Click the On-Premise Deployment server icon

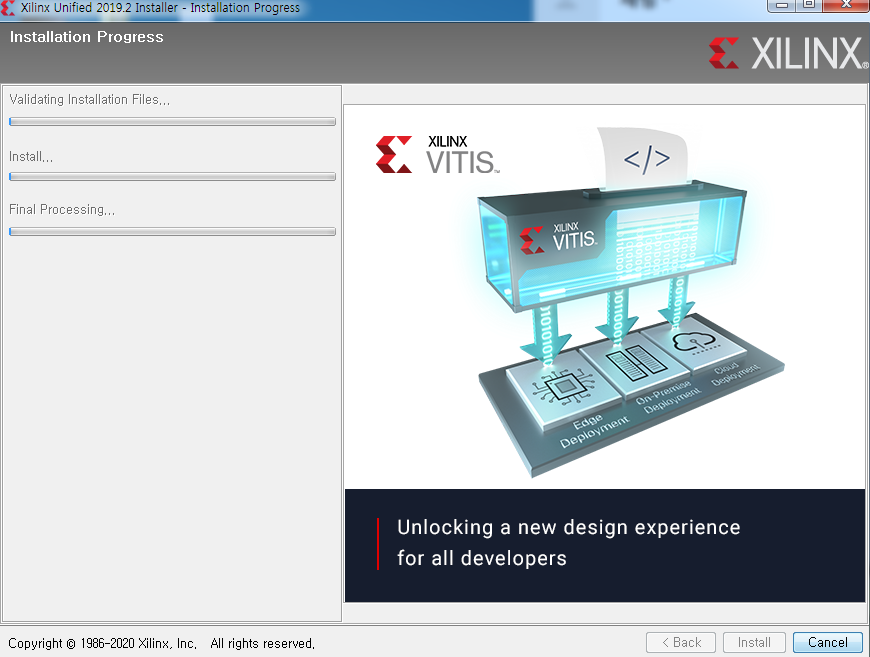(636, 362)
